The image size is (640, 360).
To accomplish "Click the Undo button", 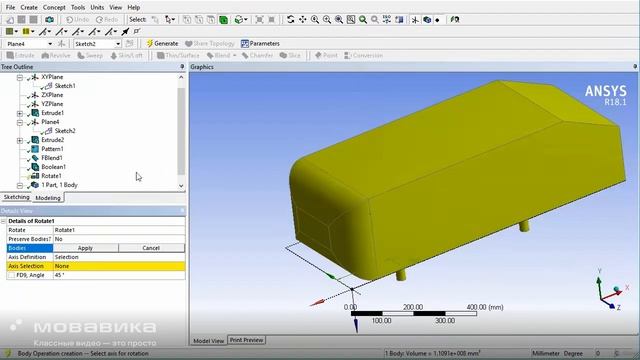I will tap(77, 20).
